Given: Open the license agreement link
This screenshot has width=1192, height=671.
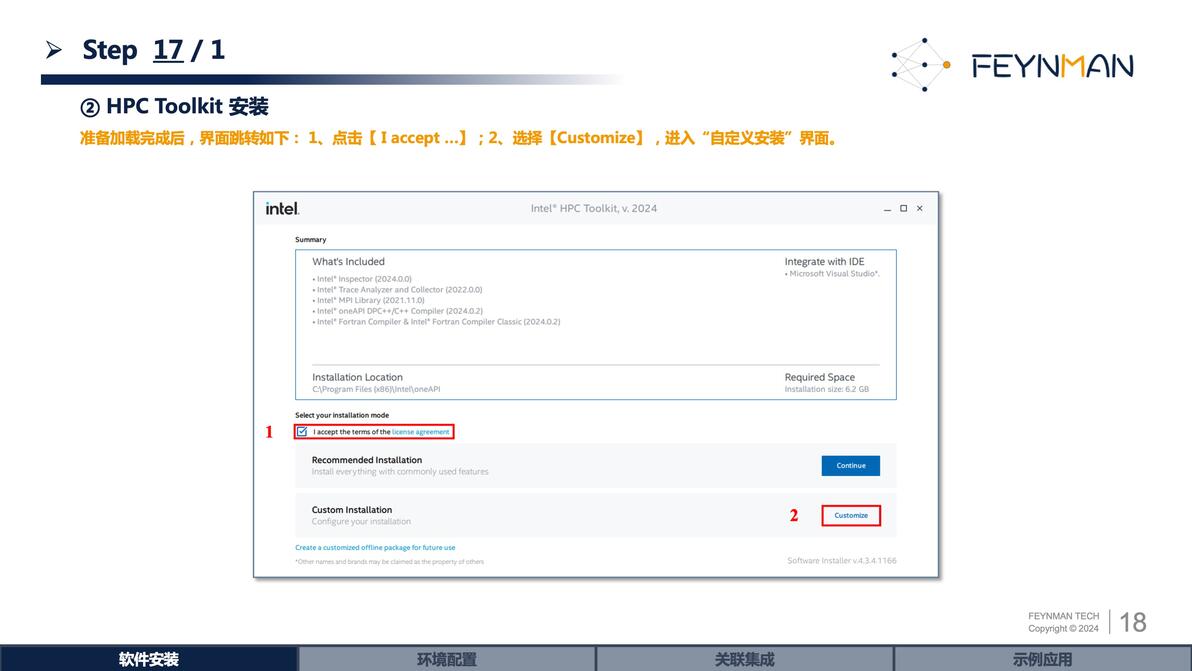Looking at the screenshot, I should point(420,432).
